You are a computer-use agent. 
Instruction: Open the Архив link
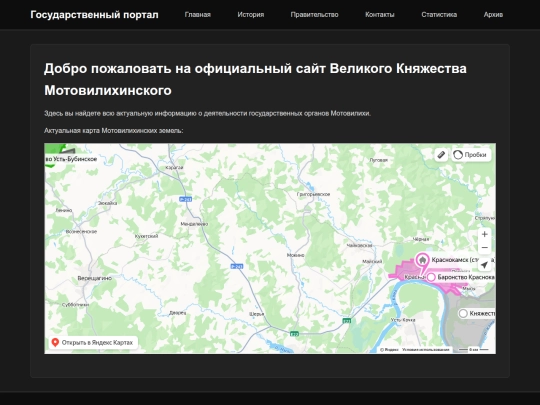tap(493, 15)
